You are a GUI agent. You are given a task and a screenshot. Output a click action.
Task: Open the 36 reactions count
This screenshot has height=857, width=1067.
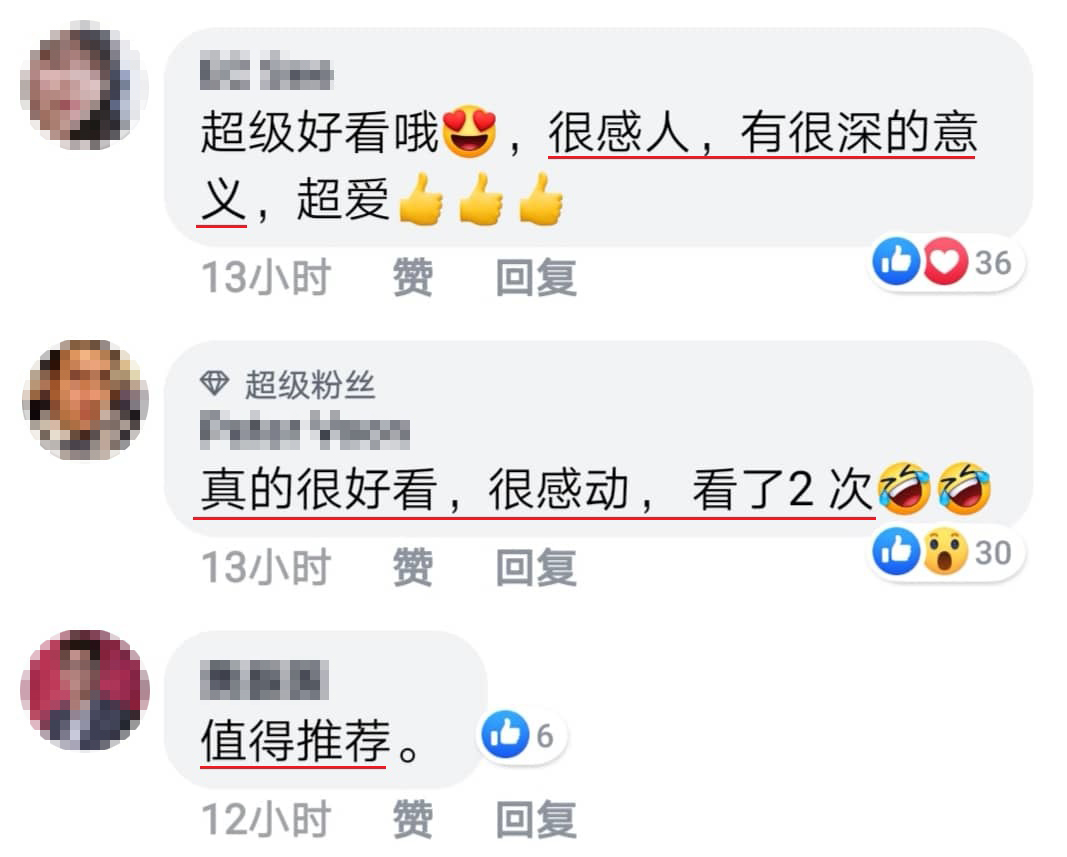coord(993,263)
